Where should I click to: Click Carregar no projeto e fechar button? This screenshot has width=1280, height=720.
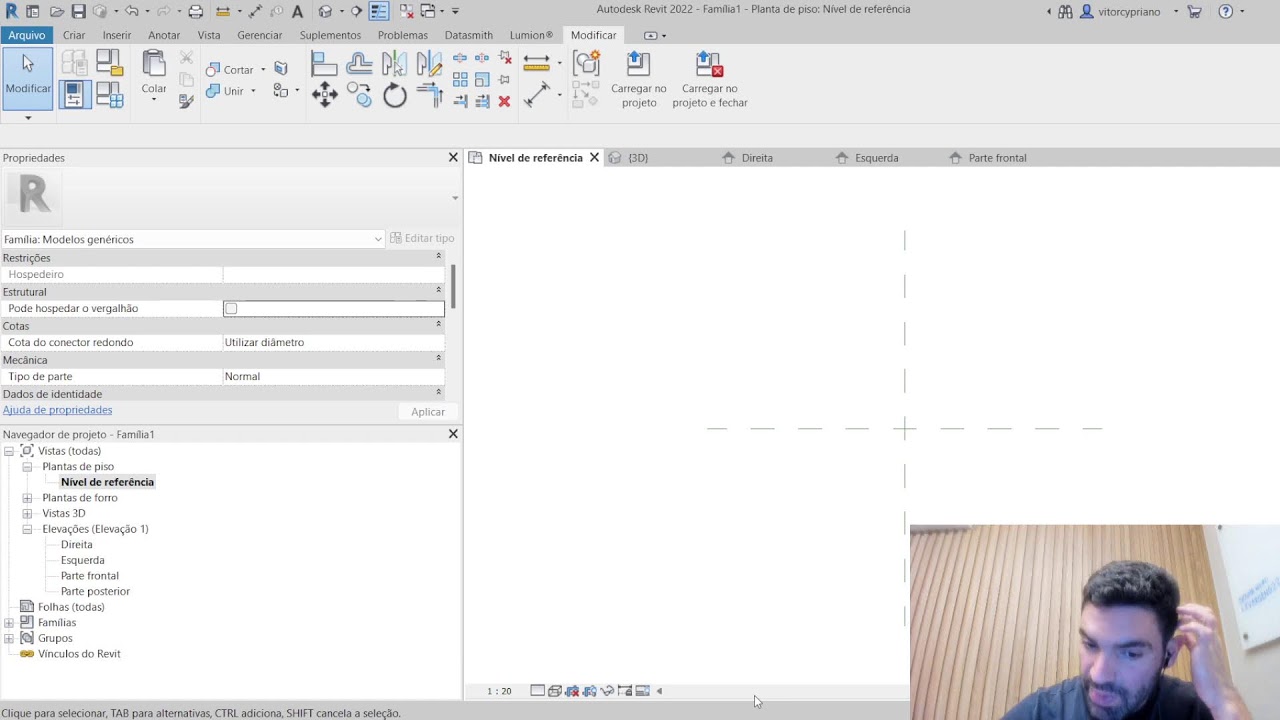pyautogui.click(x=710, y=80)
